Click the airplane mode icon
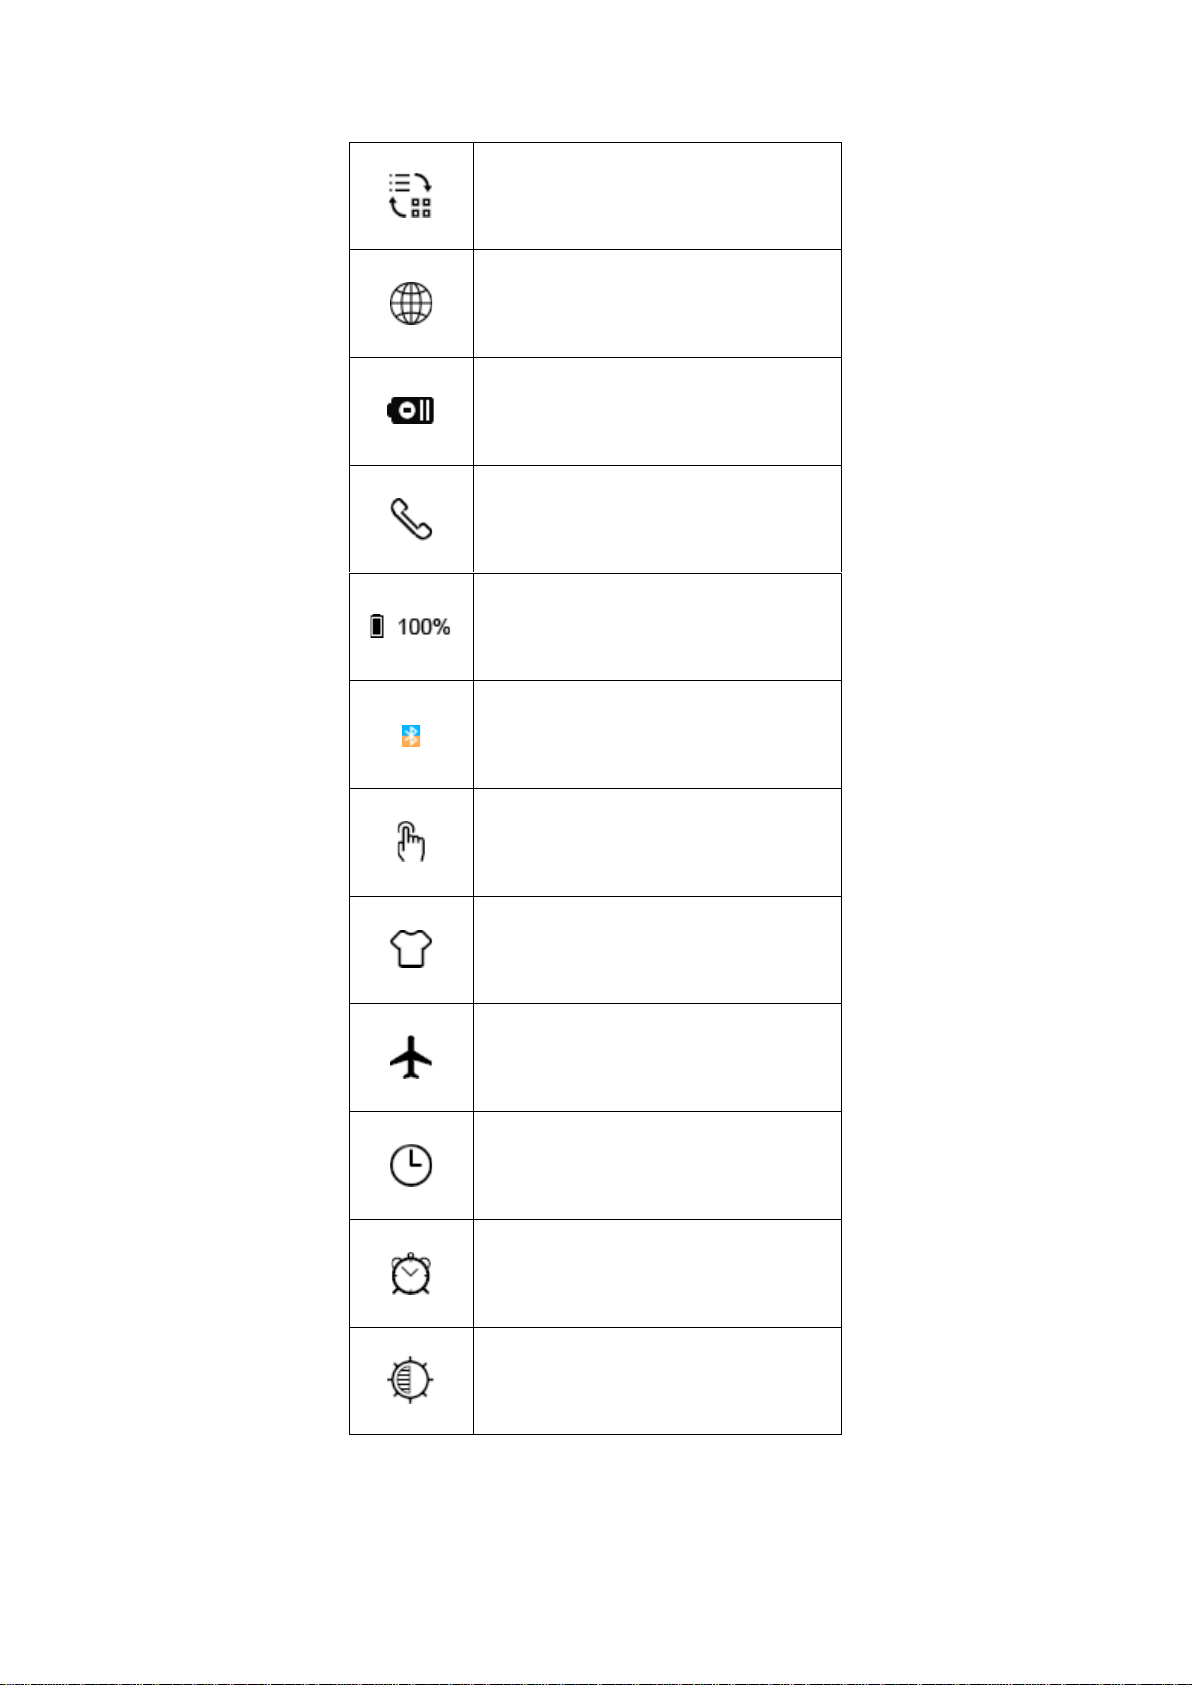 click(411, 1058)
